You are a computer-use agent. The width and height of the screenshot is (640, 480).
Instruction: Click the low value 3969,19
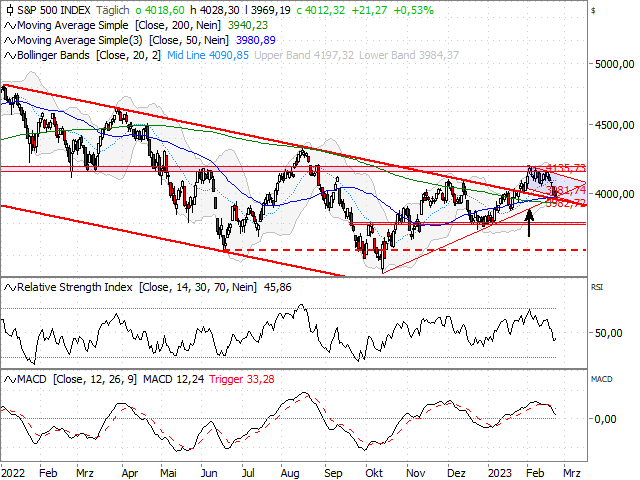[x=270, y=10]
